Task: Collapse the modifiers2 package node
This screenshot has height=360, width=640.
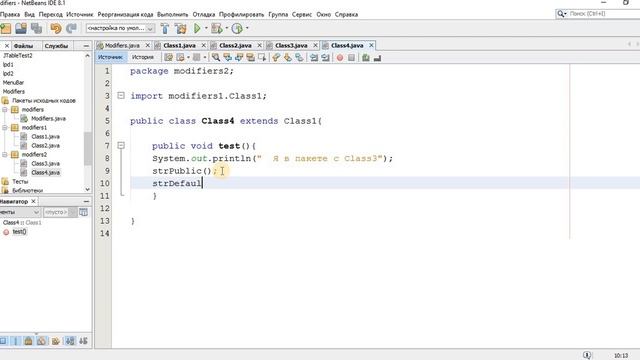Action: 5,154
